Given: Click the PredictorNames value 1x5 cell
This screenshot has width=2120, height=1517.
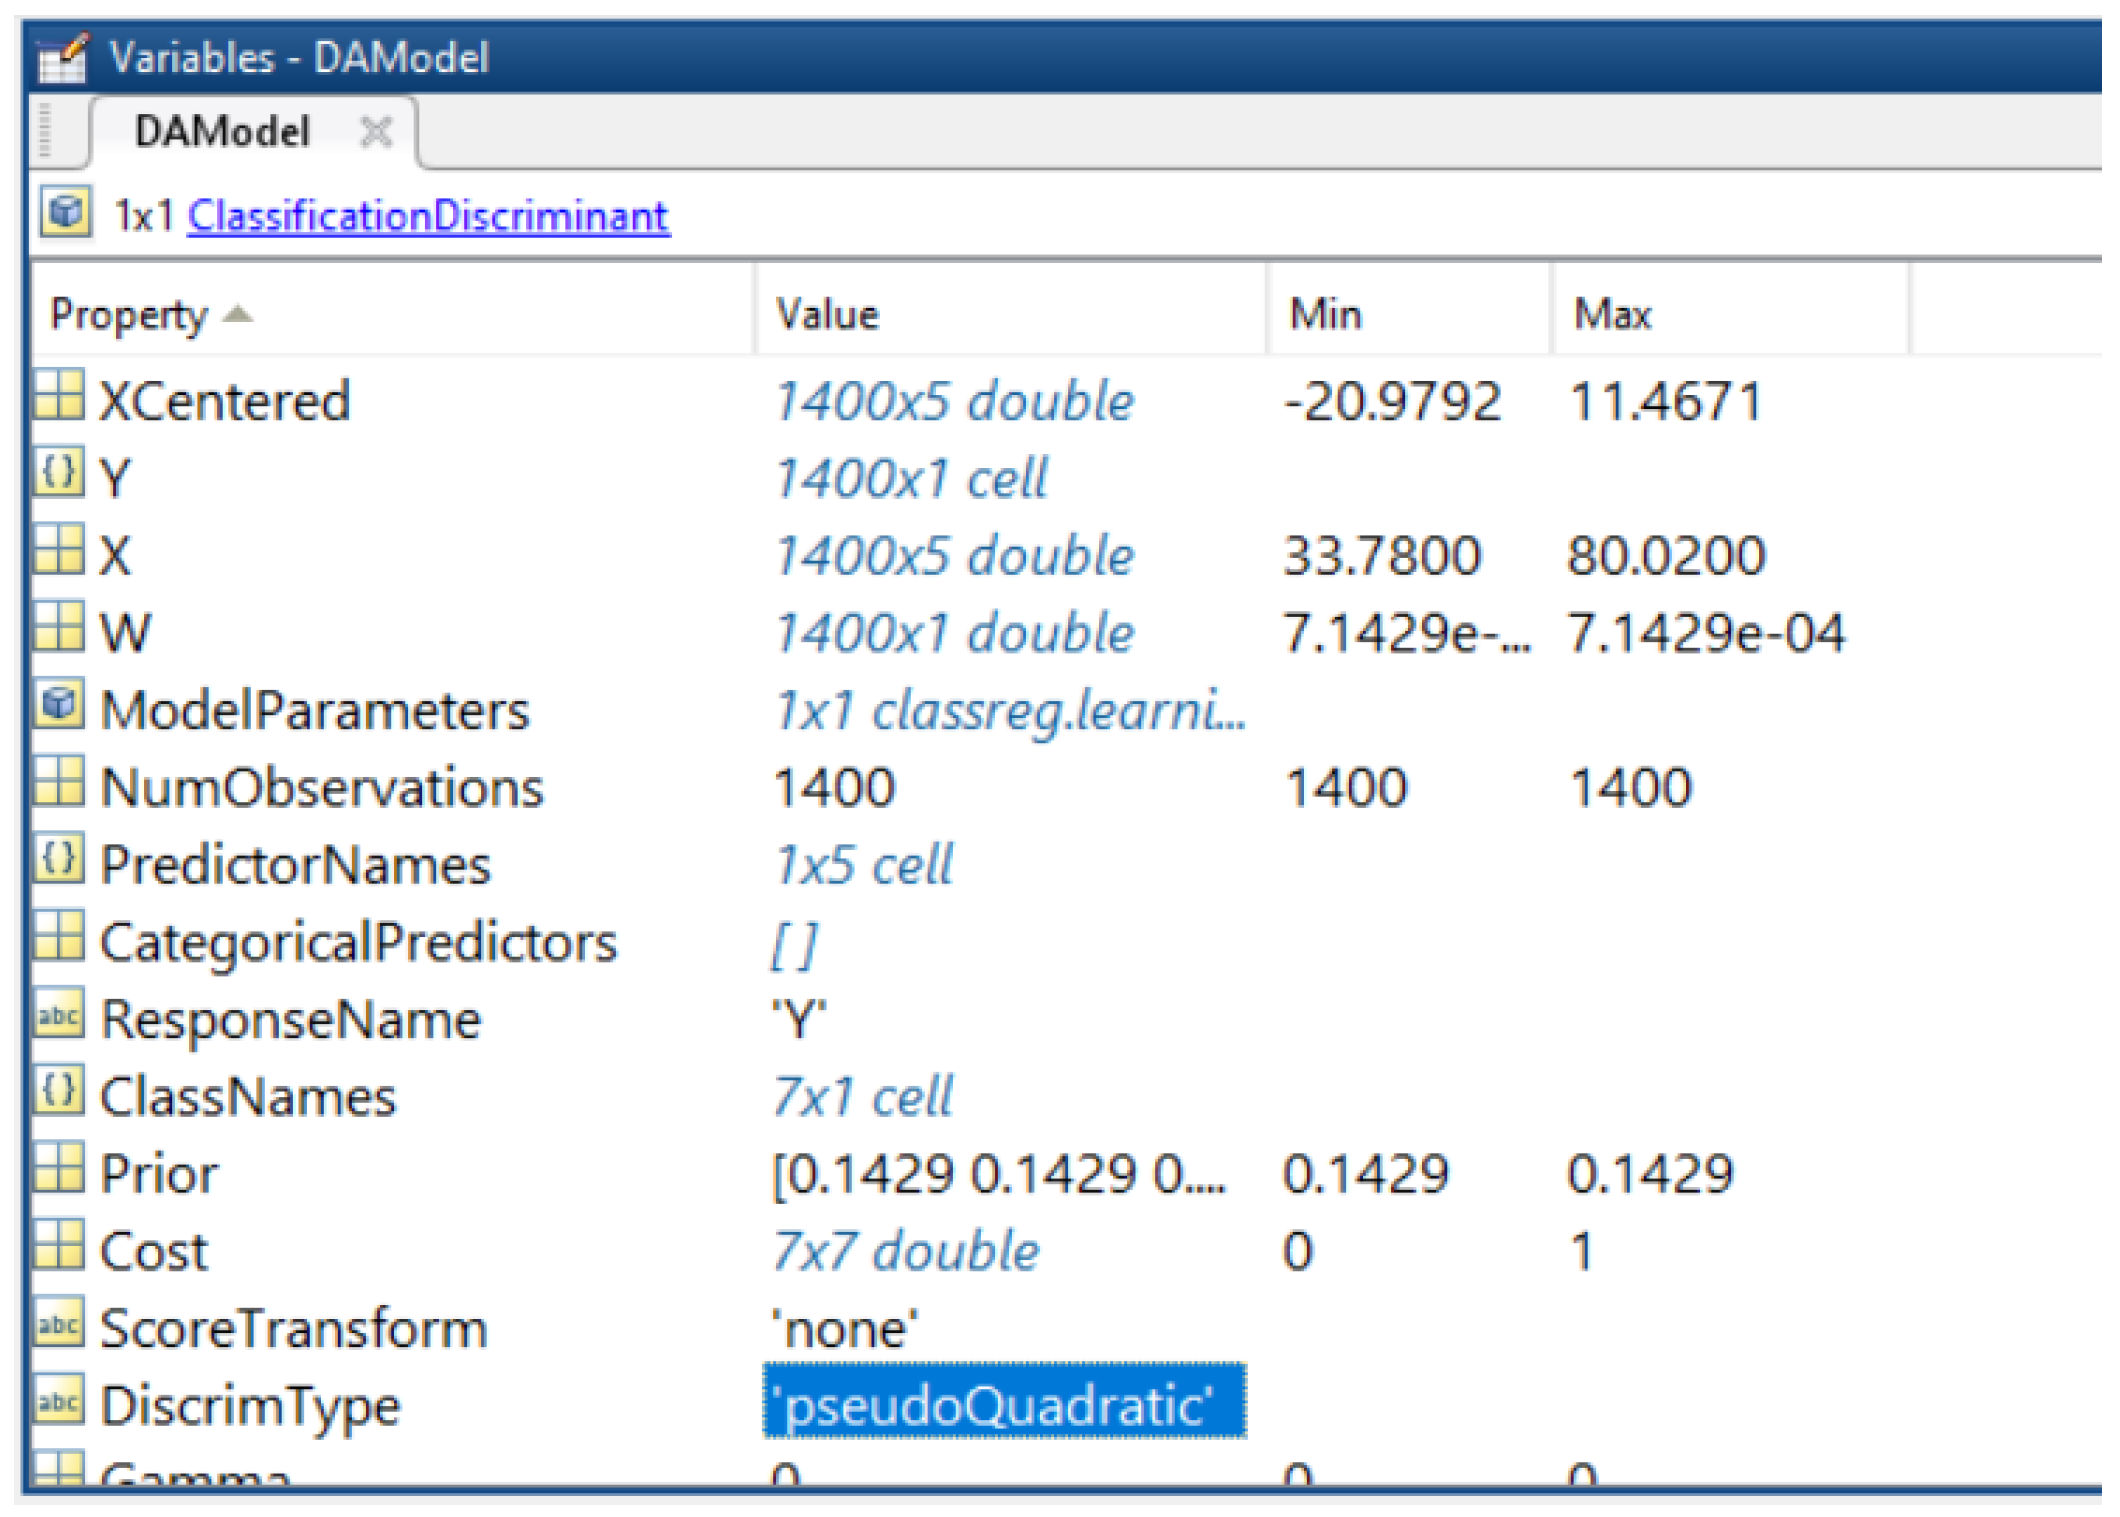Looking at the screenshot, I should (864, 863).
